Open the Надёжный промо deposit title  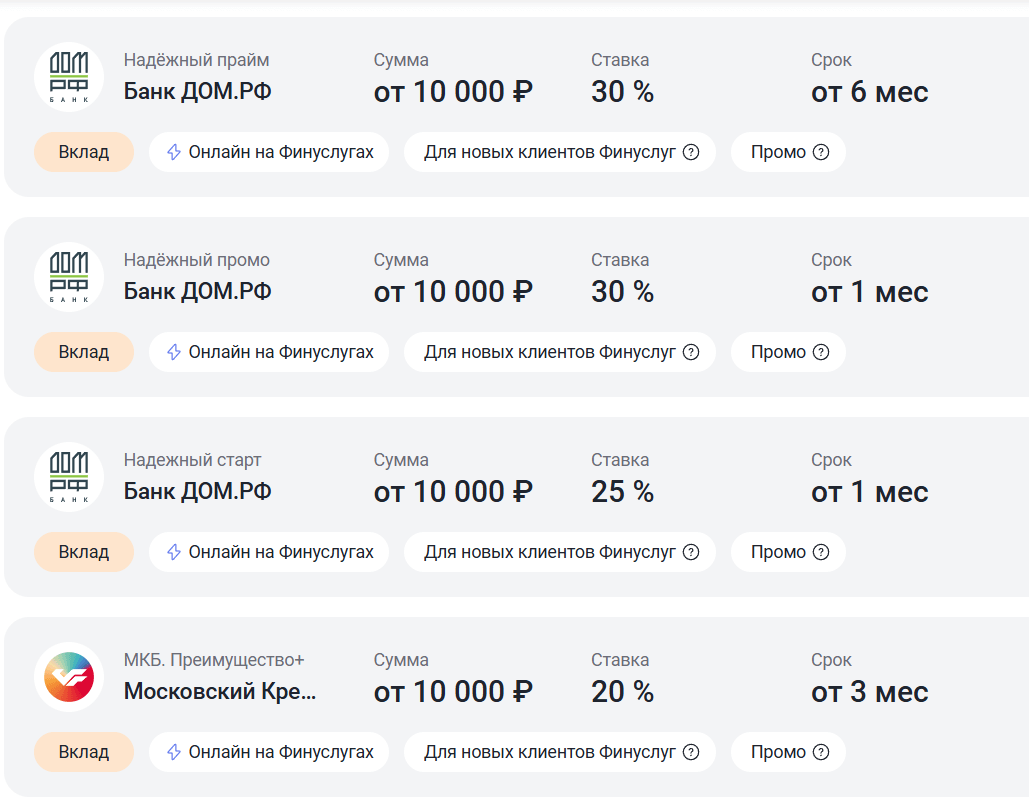(x=197, y=260)
